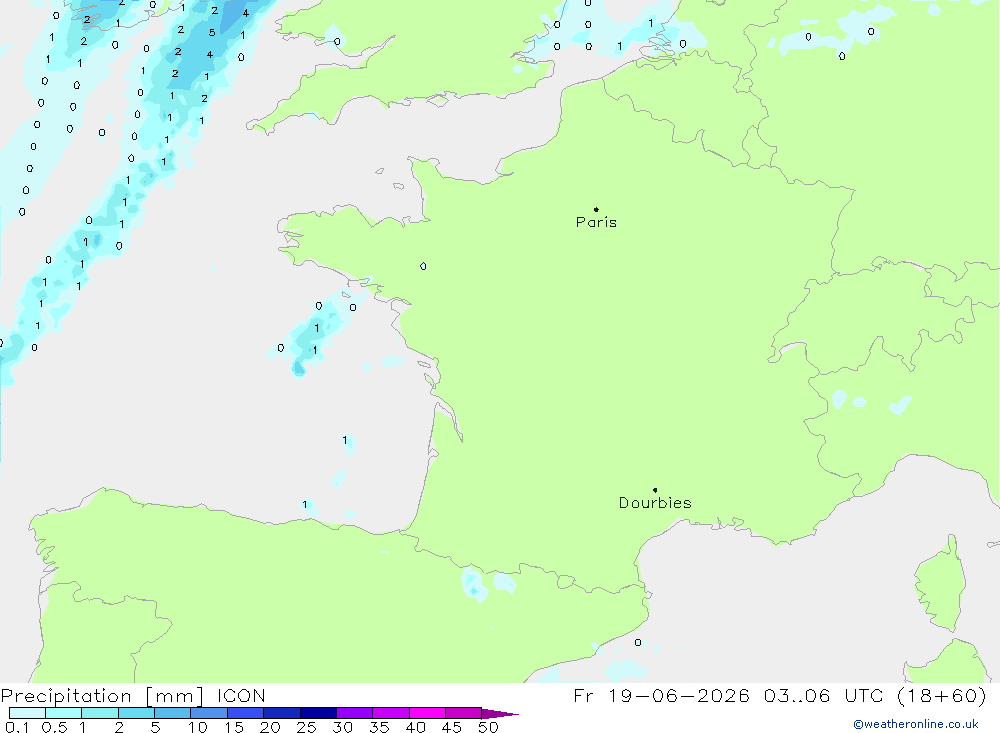Viewport: 1000px width, 733px height.
Task: Click the value 4 at the top edge
Action: (246, 13)
